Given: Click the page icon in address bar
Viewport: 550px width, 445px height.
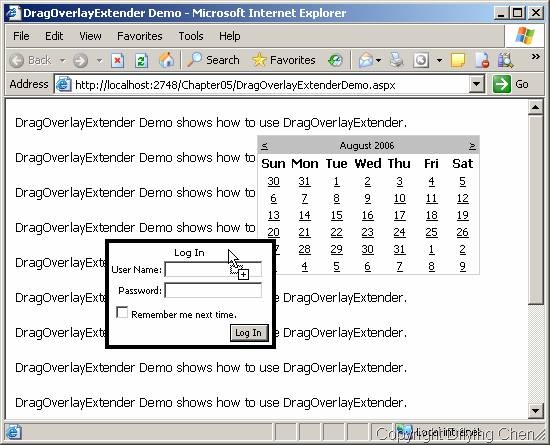Looking at the screenshot, I should (63, 85).
